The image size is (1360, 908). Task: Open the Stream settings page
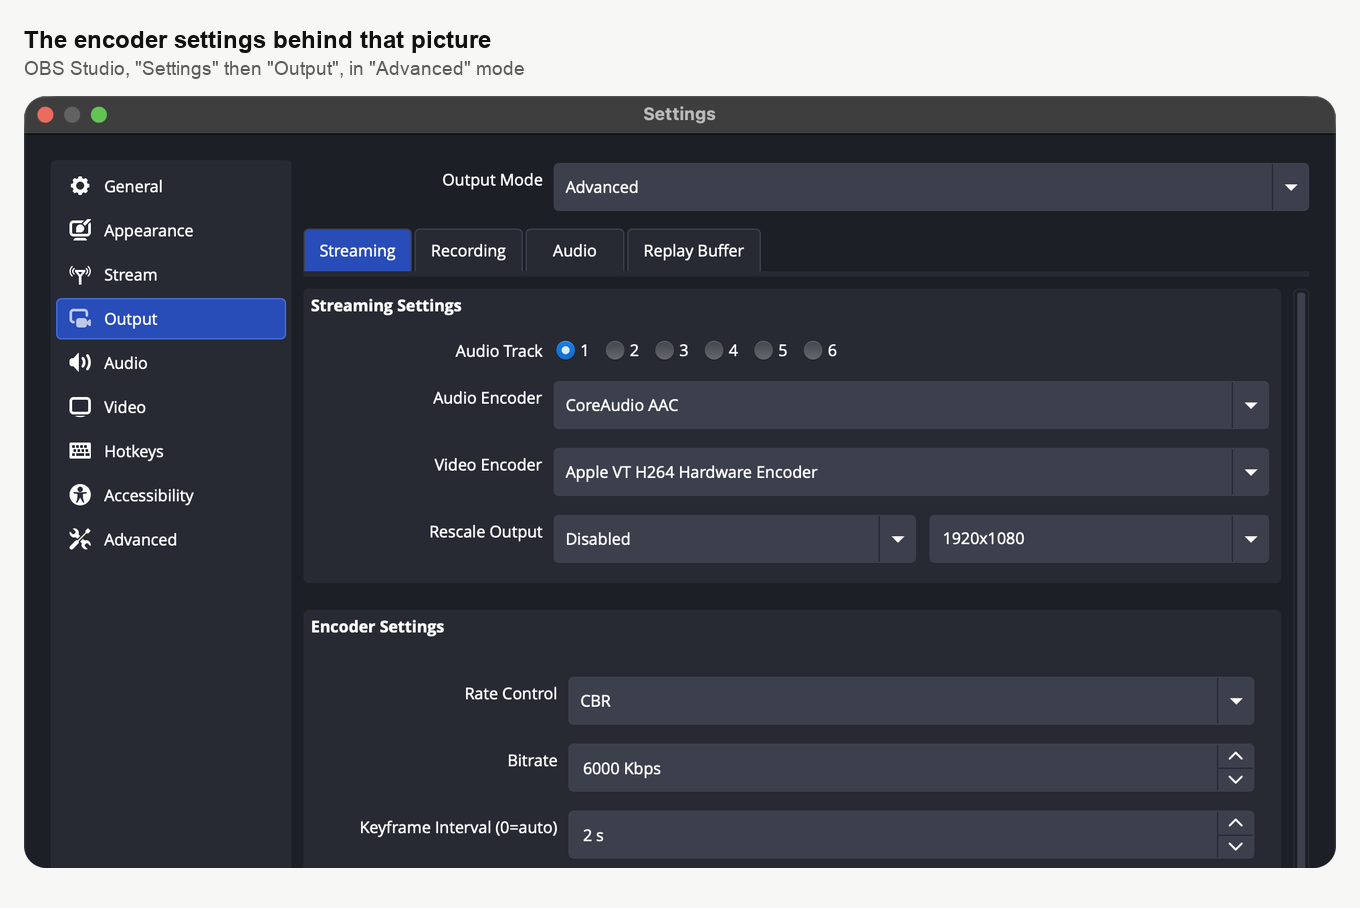pos(171,274)
